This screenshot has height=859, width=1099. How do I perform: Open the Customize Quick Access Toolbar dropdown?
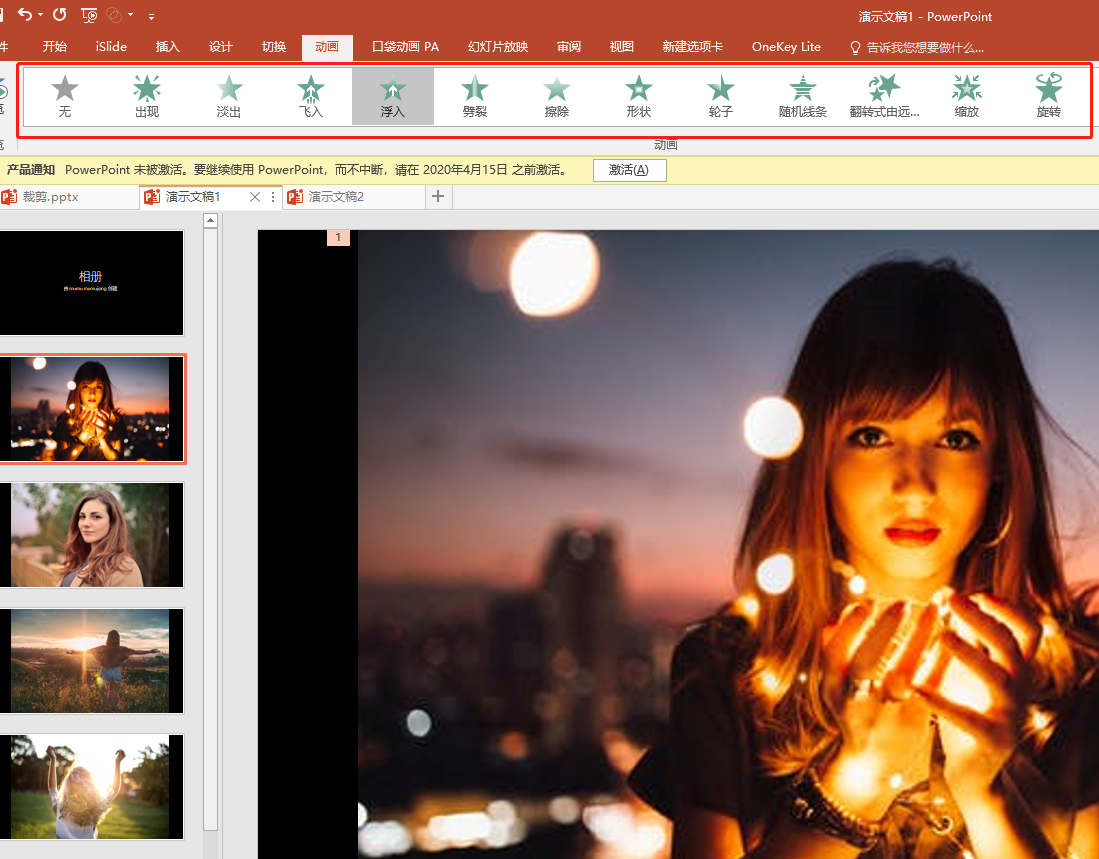click(151, 16)
